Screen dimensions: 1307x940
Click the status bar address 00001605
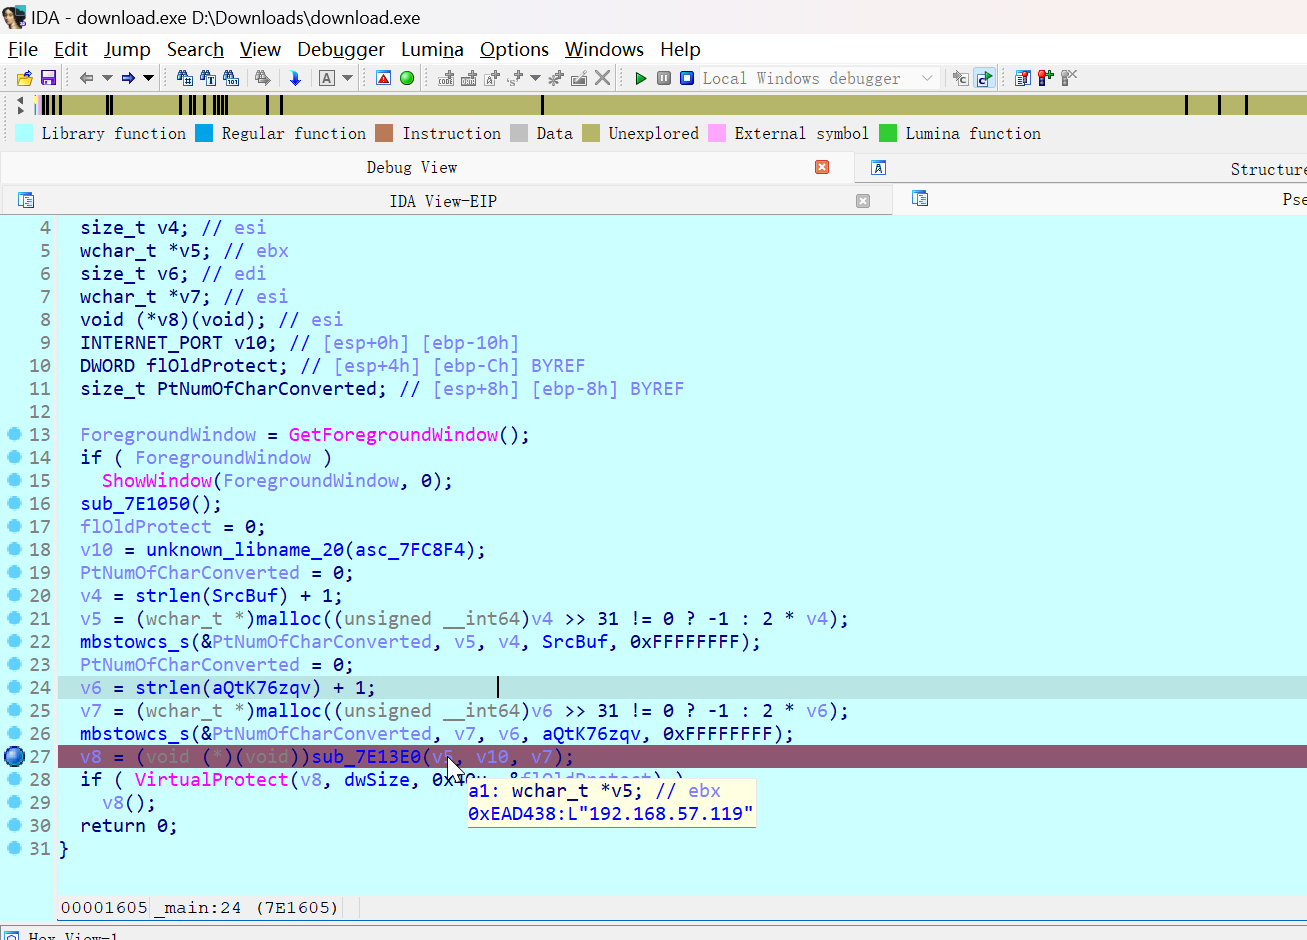coord(104,907)
